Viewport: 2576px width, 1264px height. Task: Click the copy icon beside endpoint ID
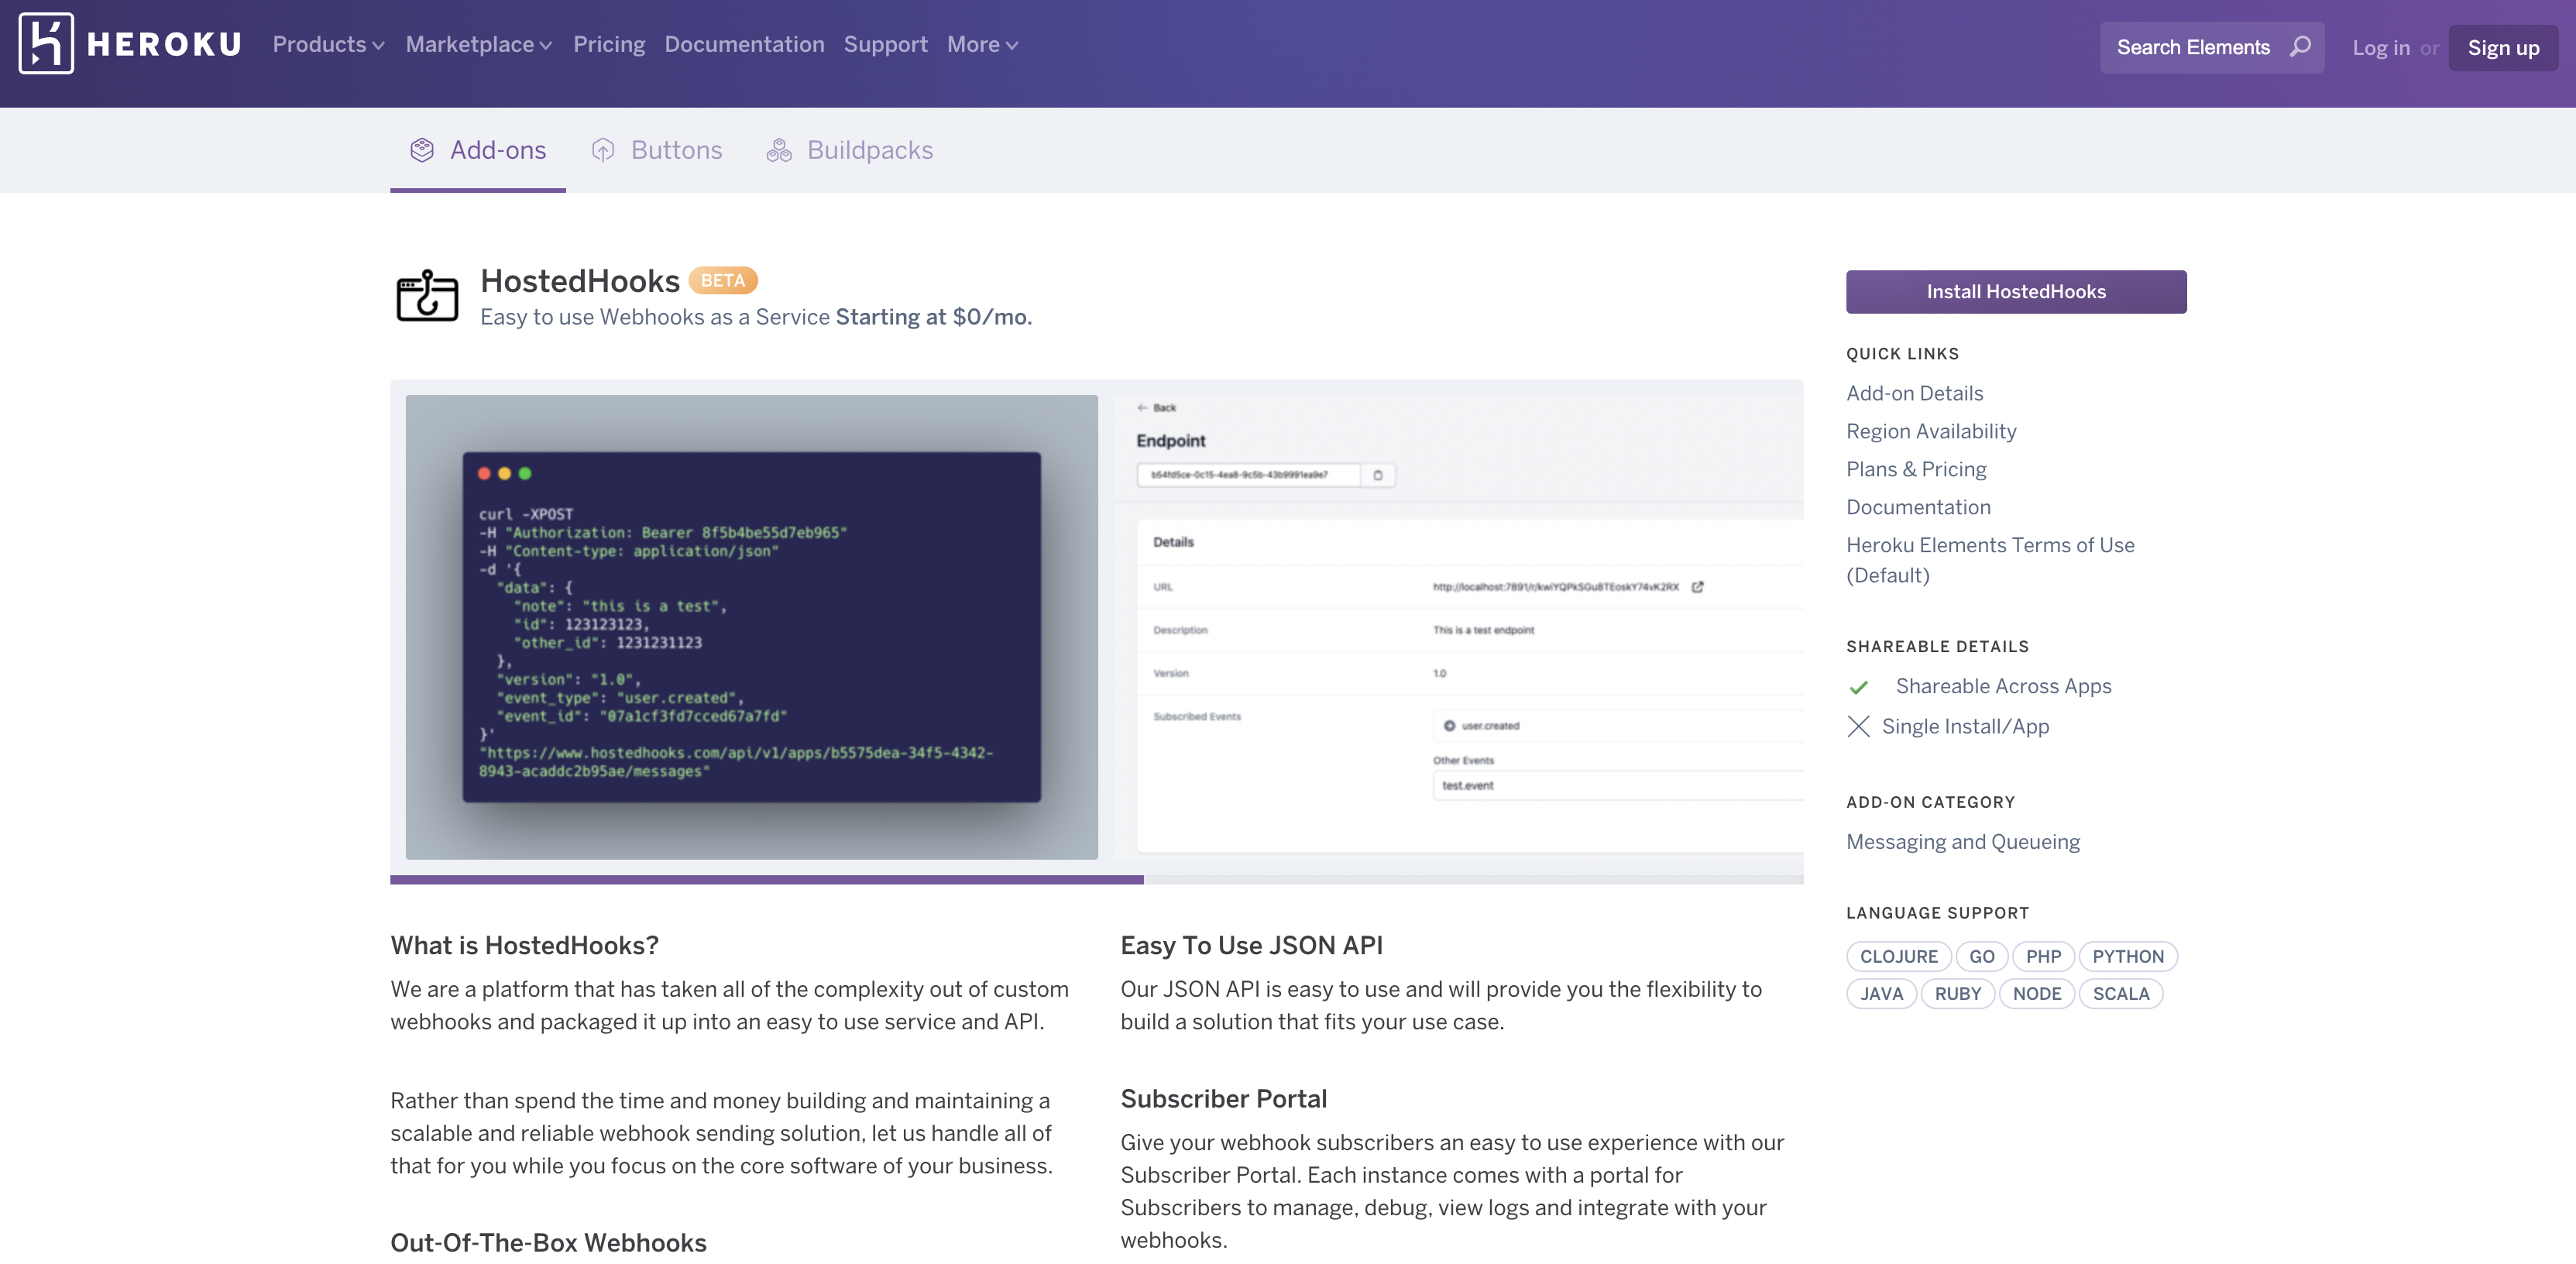[1378, 475]
